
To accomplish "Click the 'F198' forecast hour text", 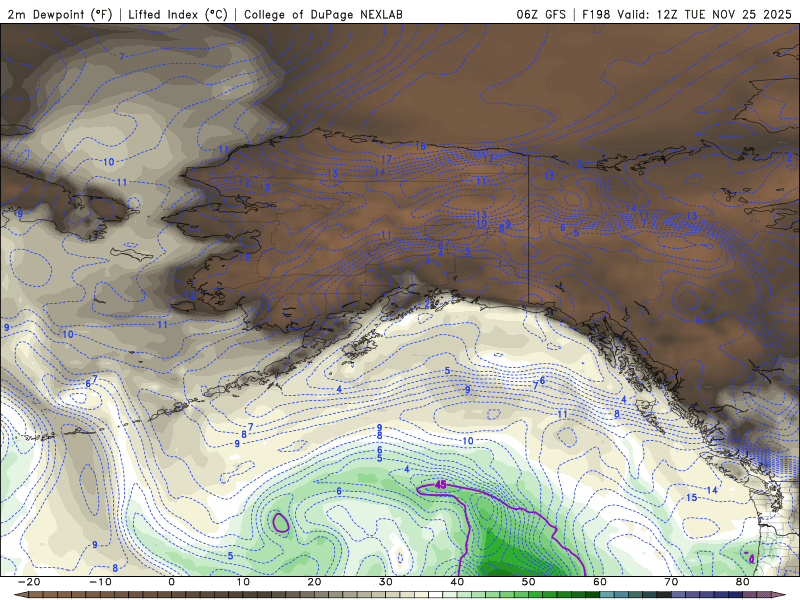I will click(596, 14).
